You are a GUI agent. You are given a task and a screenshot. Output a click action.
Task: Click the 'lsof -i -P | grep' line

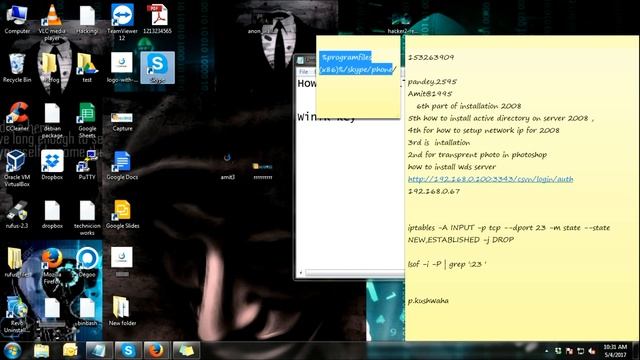pos(447,264)
